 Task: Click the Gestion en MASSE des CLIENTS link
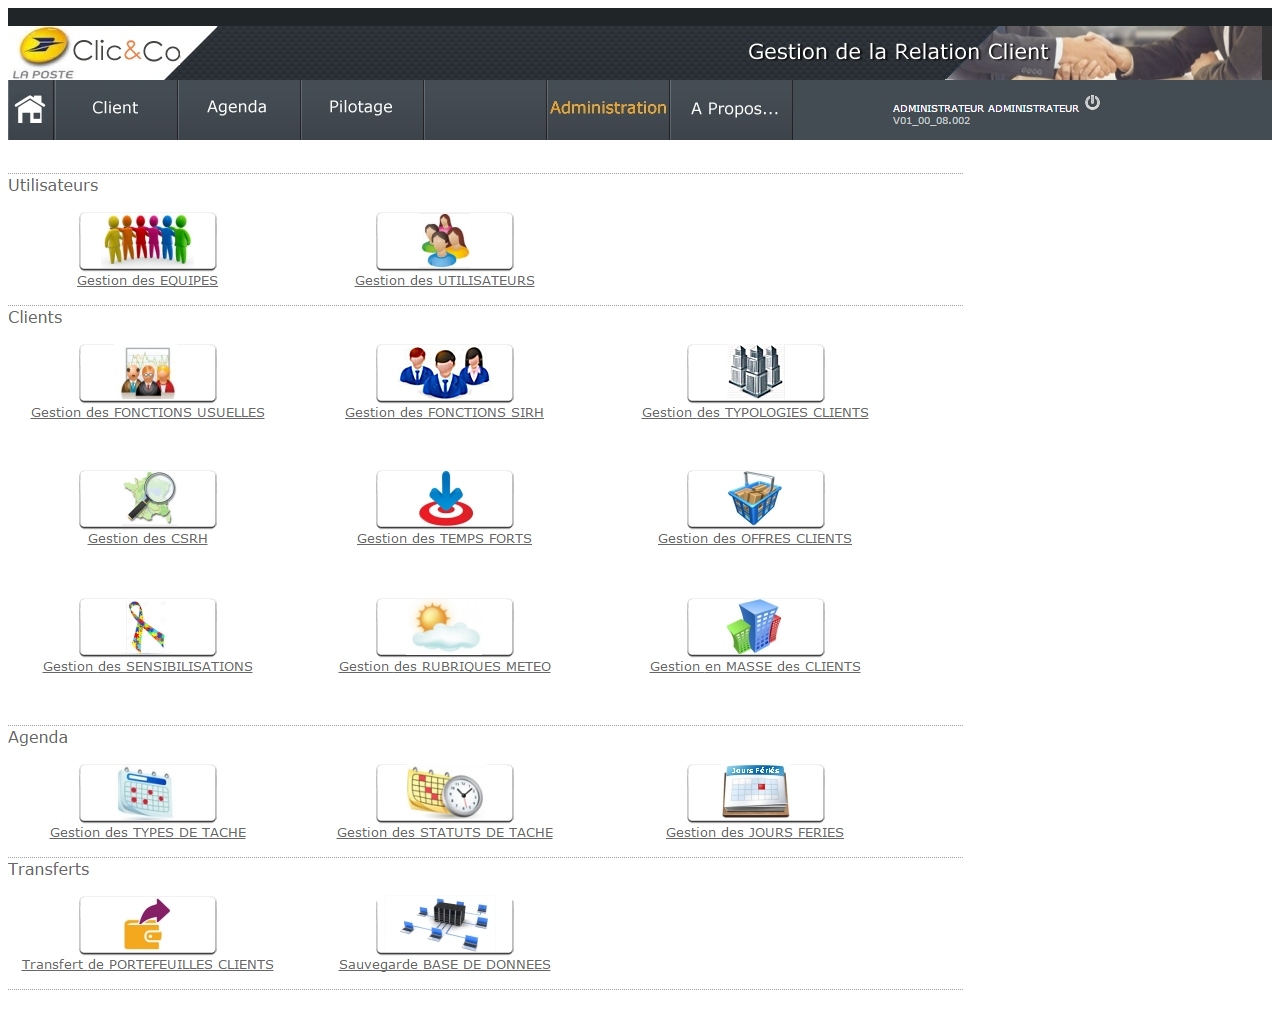[x=755, y=667]
